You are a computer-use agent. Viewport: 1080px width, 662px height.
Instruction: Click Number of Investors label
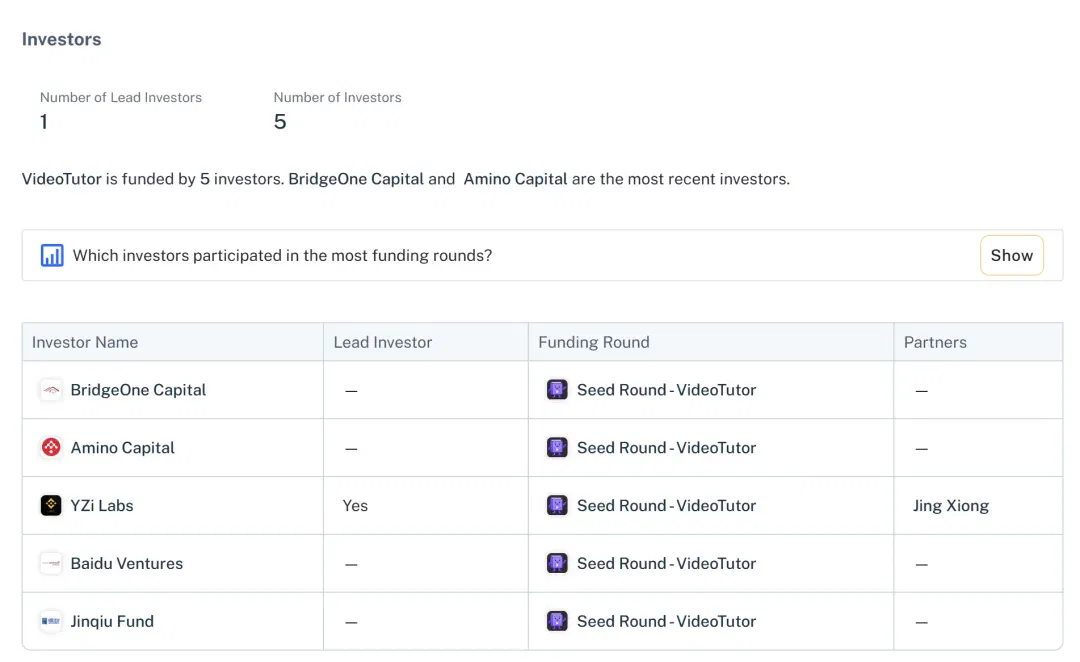pyautogui.click(x=338, y=98)
